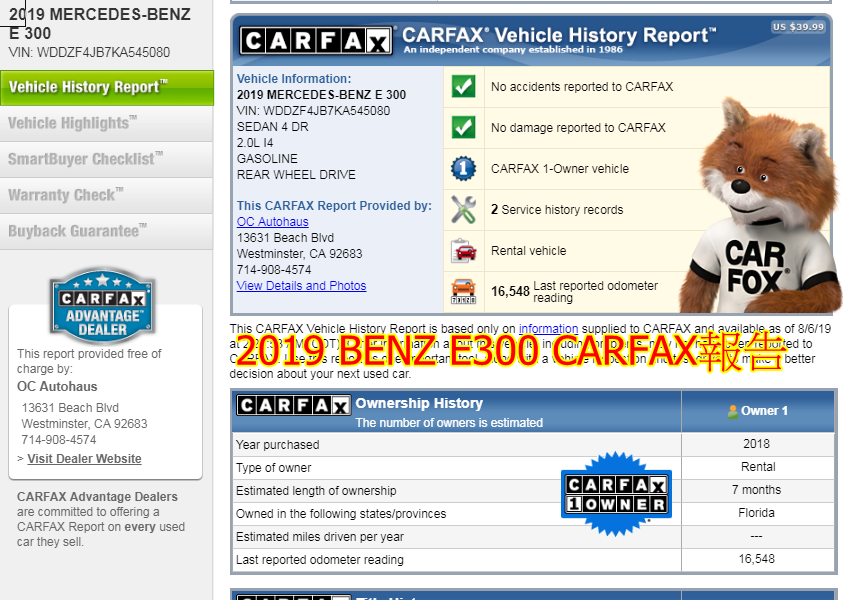Image resolution: width=850 pixels, height=600 pixels.
Task: Click the US $39.99 price badge
Action: coord(799,27)
